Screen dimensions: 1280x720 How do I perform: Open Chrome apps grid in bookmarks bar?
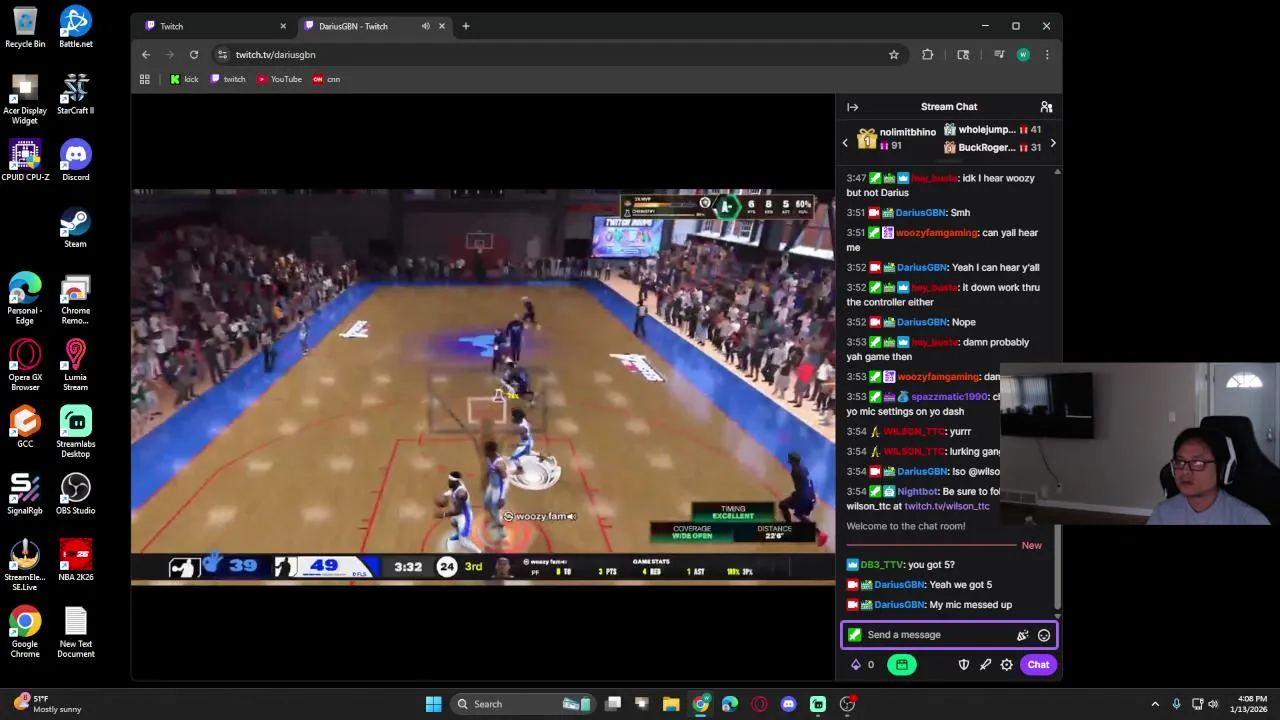[x=145, y=79]
